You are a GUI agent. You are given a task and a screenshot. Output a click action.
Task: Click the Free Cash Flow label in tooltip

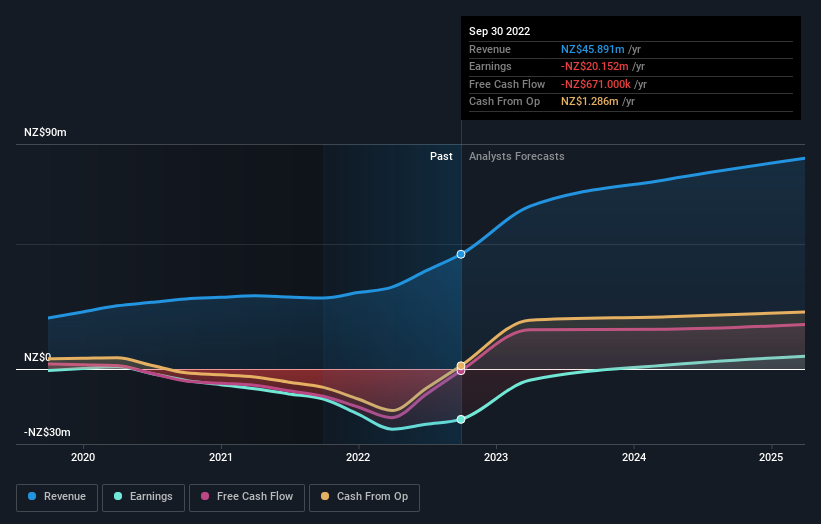point(507,84)
